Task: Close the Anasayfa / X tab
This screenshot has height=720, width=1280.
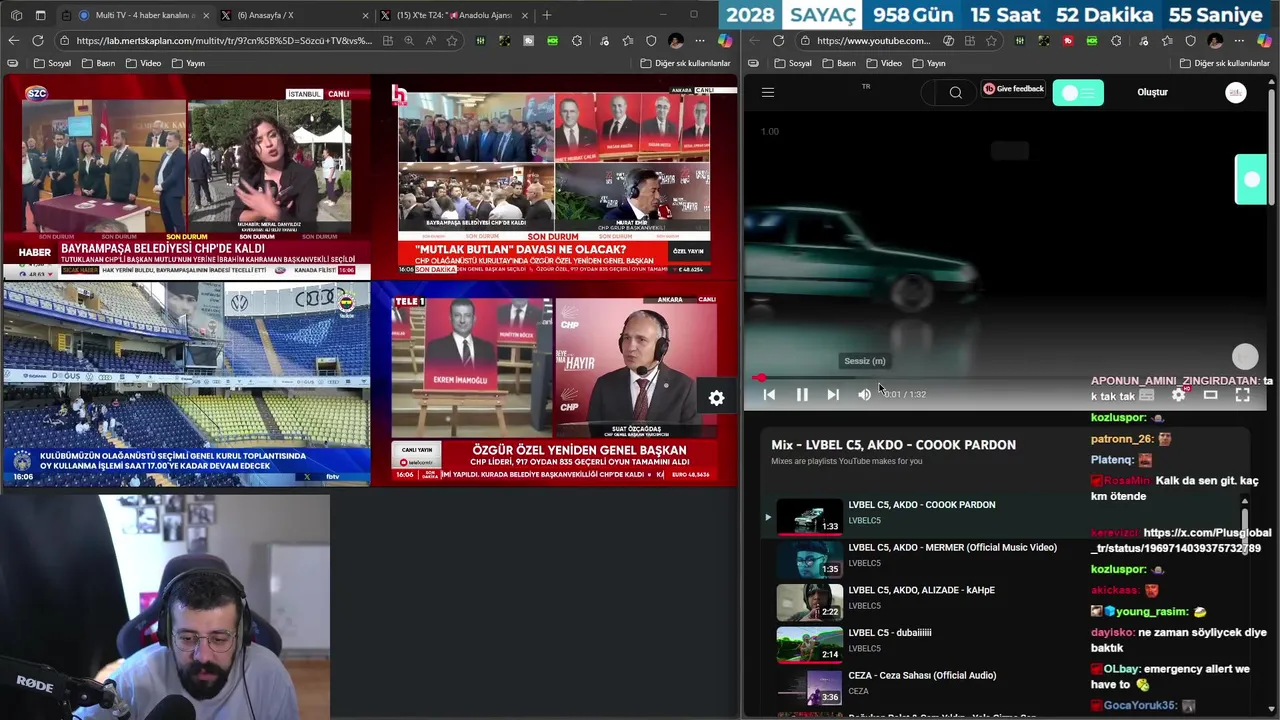Action: [364, 15]
